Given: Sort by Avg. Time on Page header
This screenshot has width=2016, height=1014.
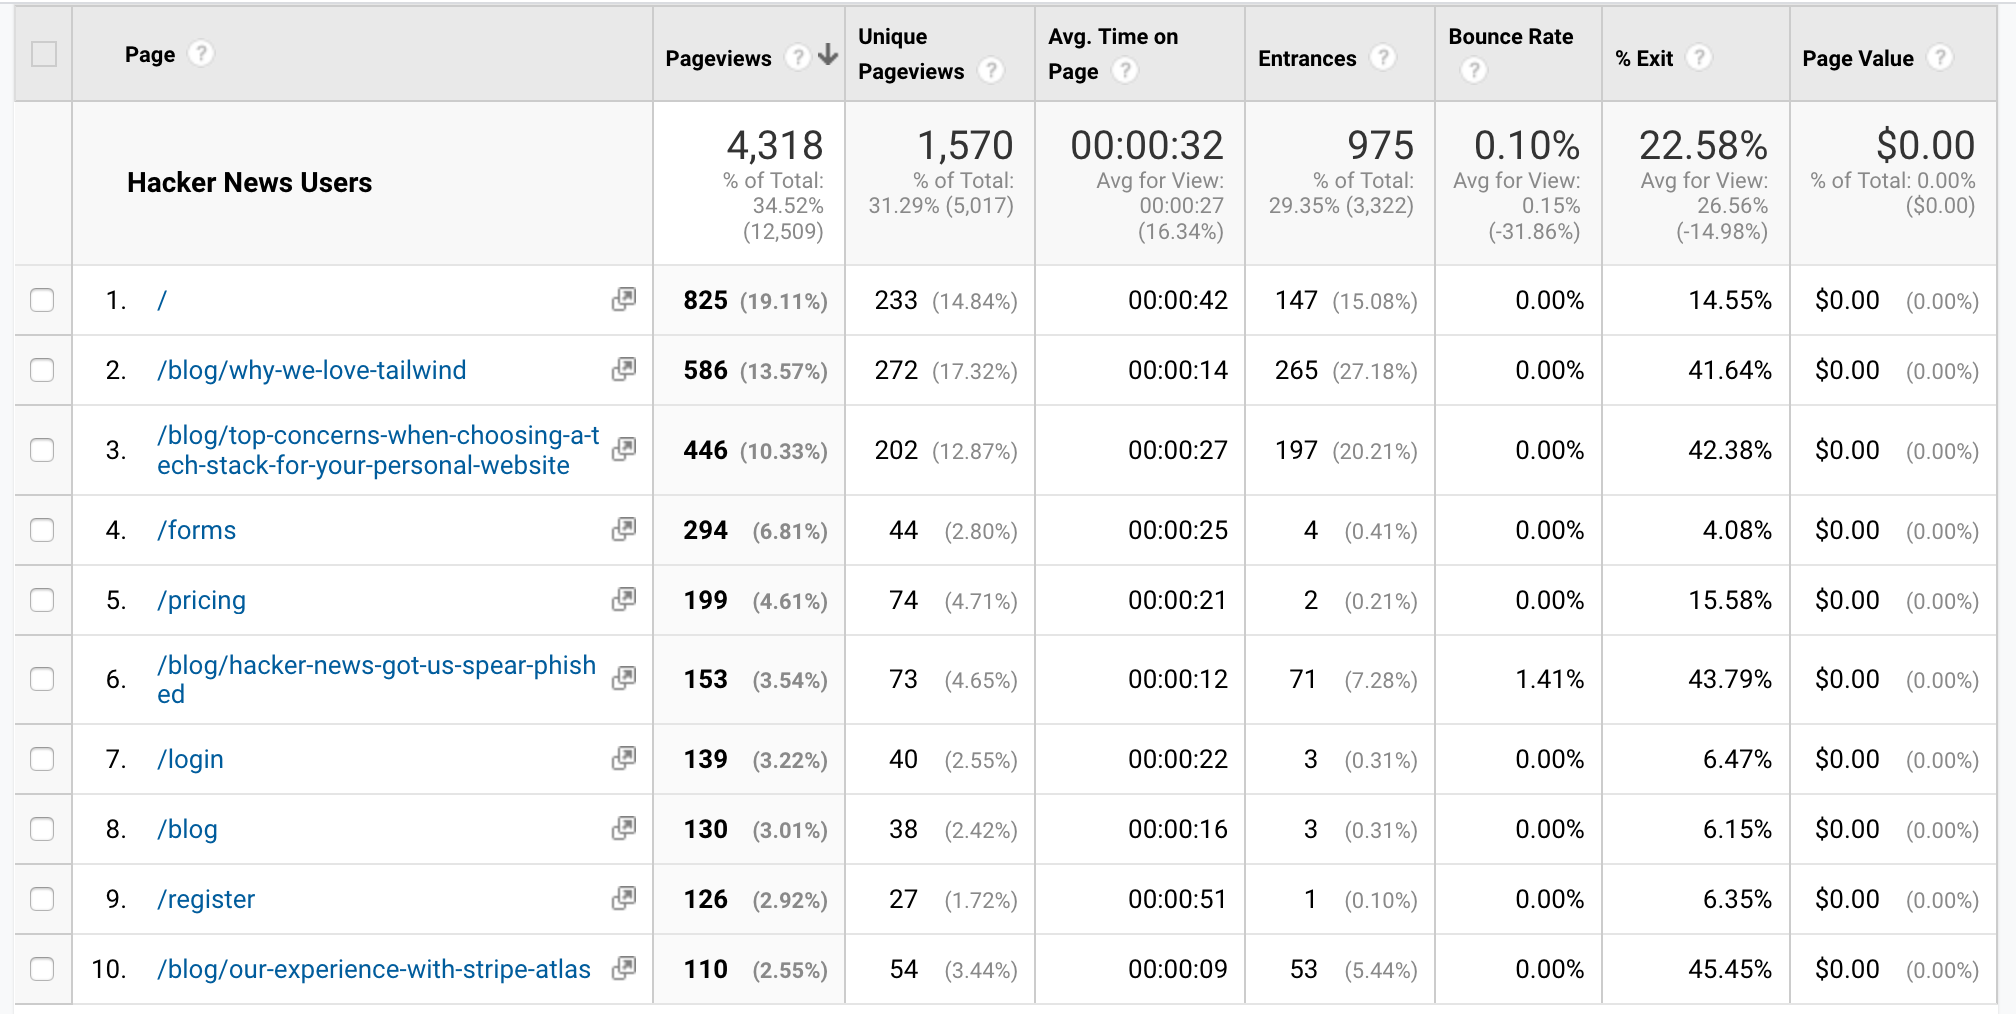Looking at the screenshot, I should tap(1113, 54).
